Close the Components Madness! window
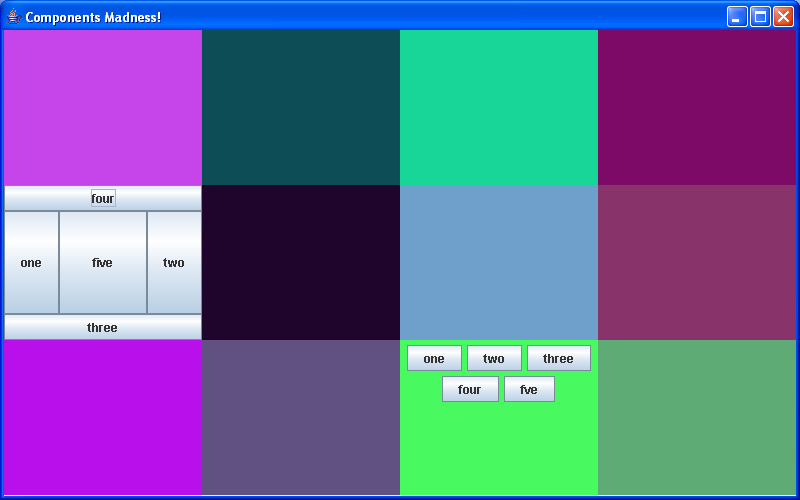 click(x=783, y=17)
